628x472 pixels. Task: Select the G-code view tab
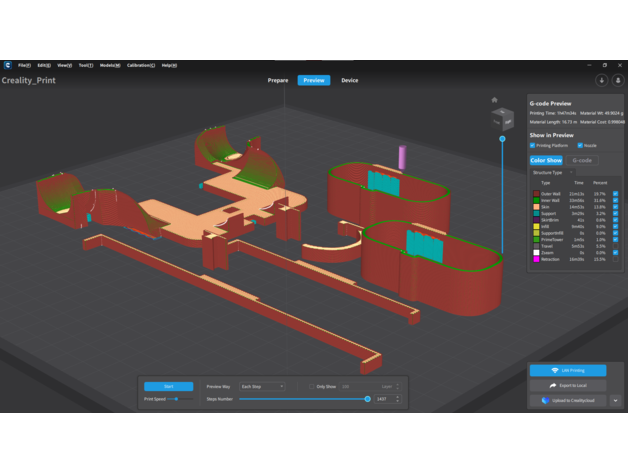tap(582, 160)
